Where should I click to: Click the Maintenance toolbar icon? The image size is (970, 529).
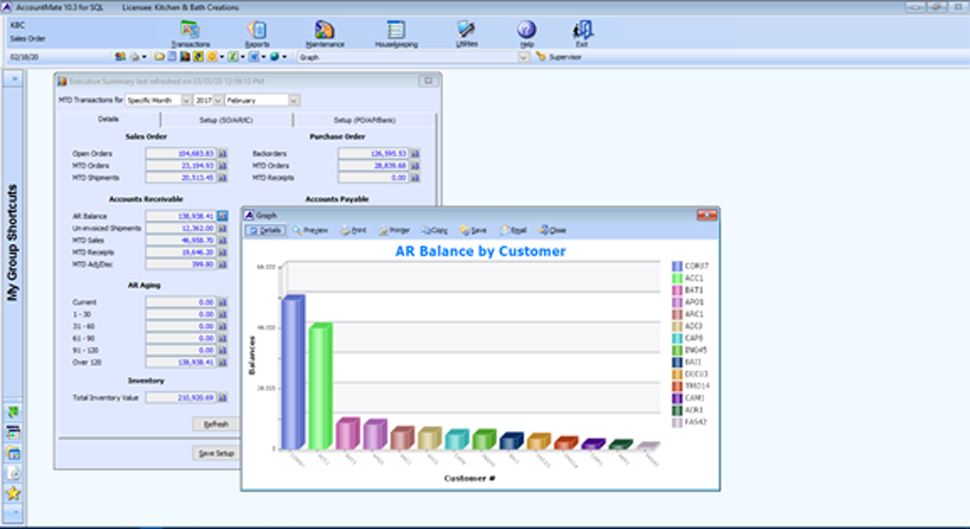324,32
